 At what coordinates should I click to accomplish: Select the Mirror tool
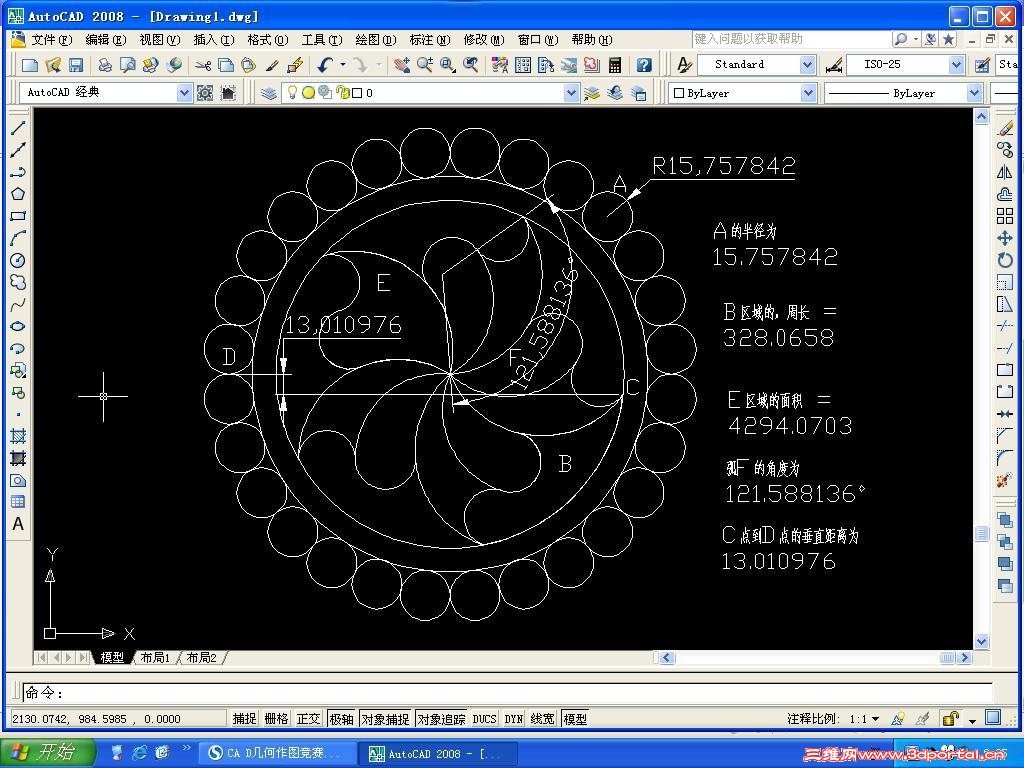1005,172
